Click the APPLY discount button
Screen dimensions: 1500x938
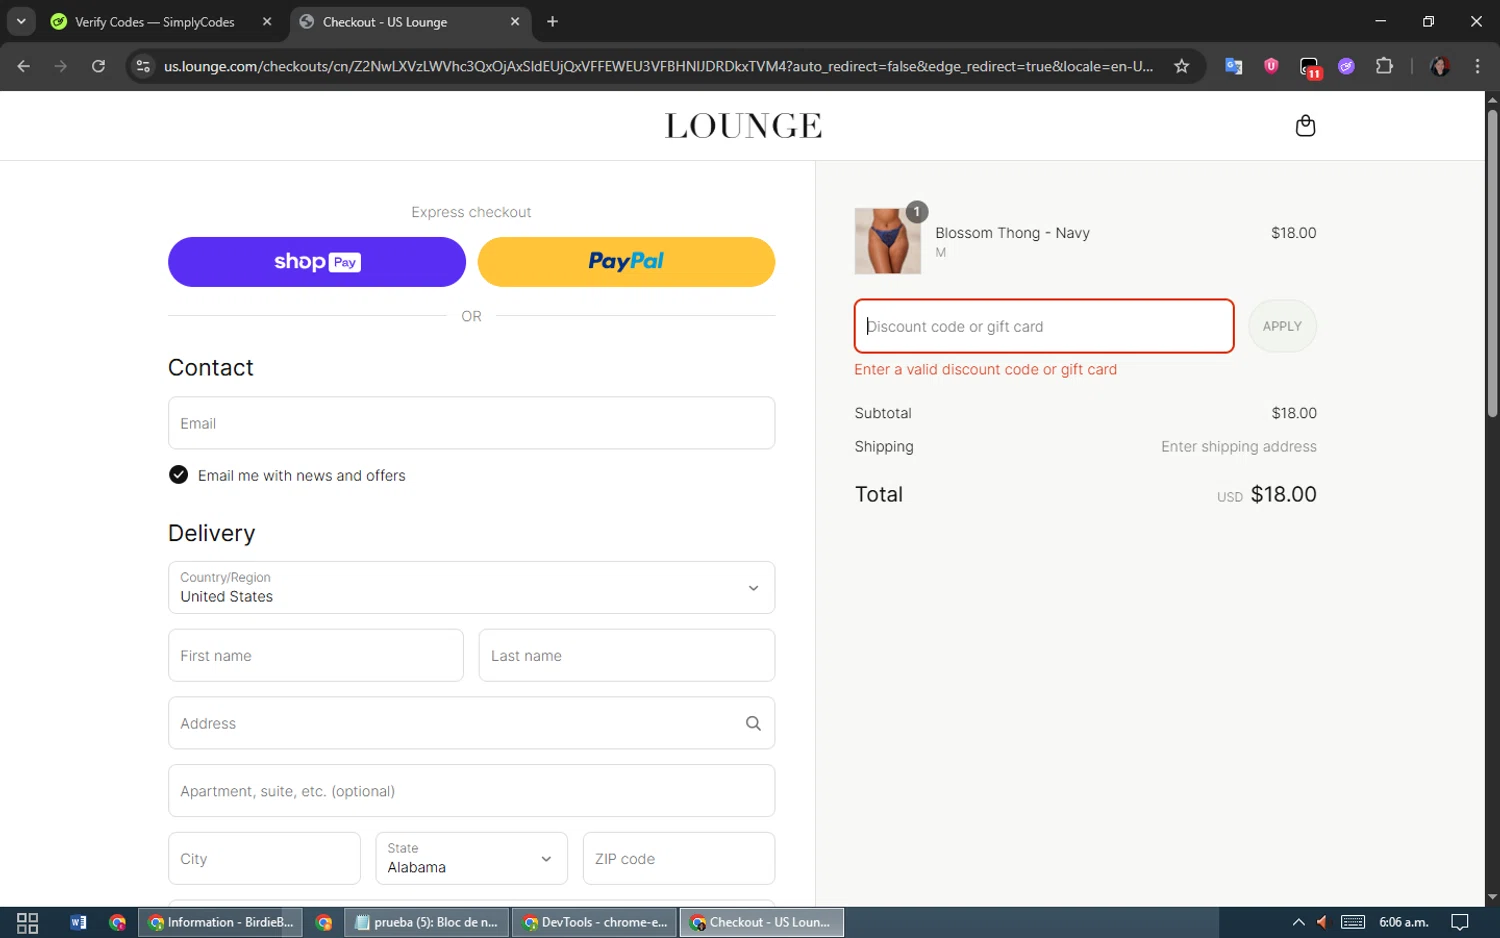coord(1282,326)
